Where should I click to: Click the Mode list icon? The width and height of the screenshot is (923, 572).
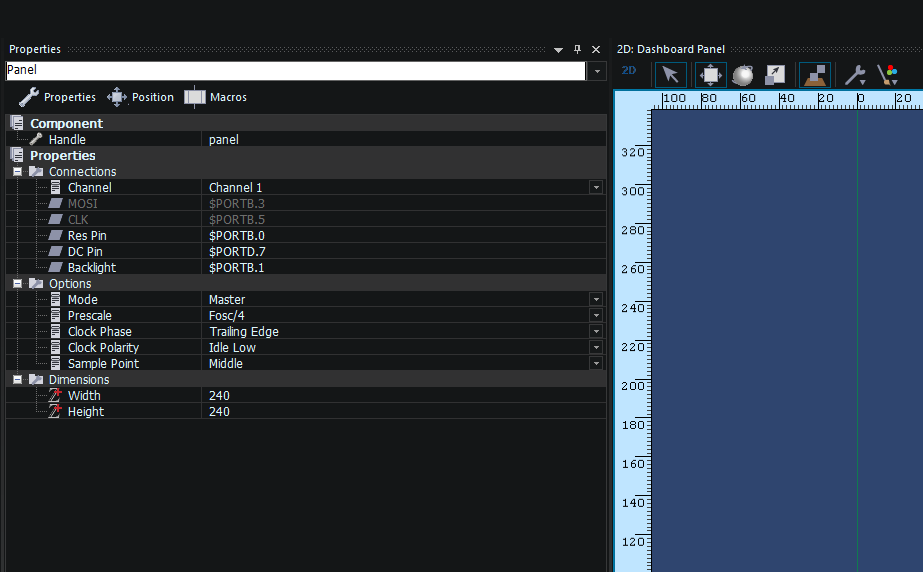coord(55,299)
